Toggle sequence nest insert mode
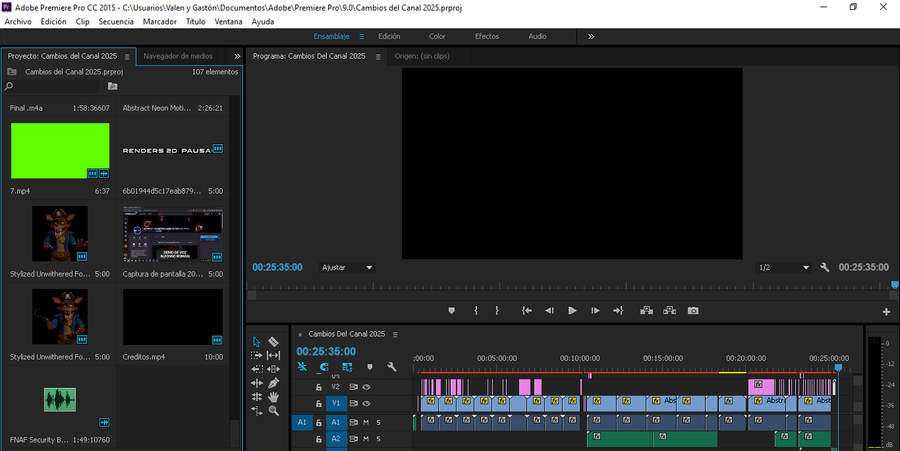 tap(302, 367)
